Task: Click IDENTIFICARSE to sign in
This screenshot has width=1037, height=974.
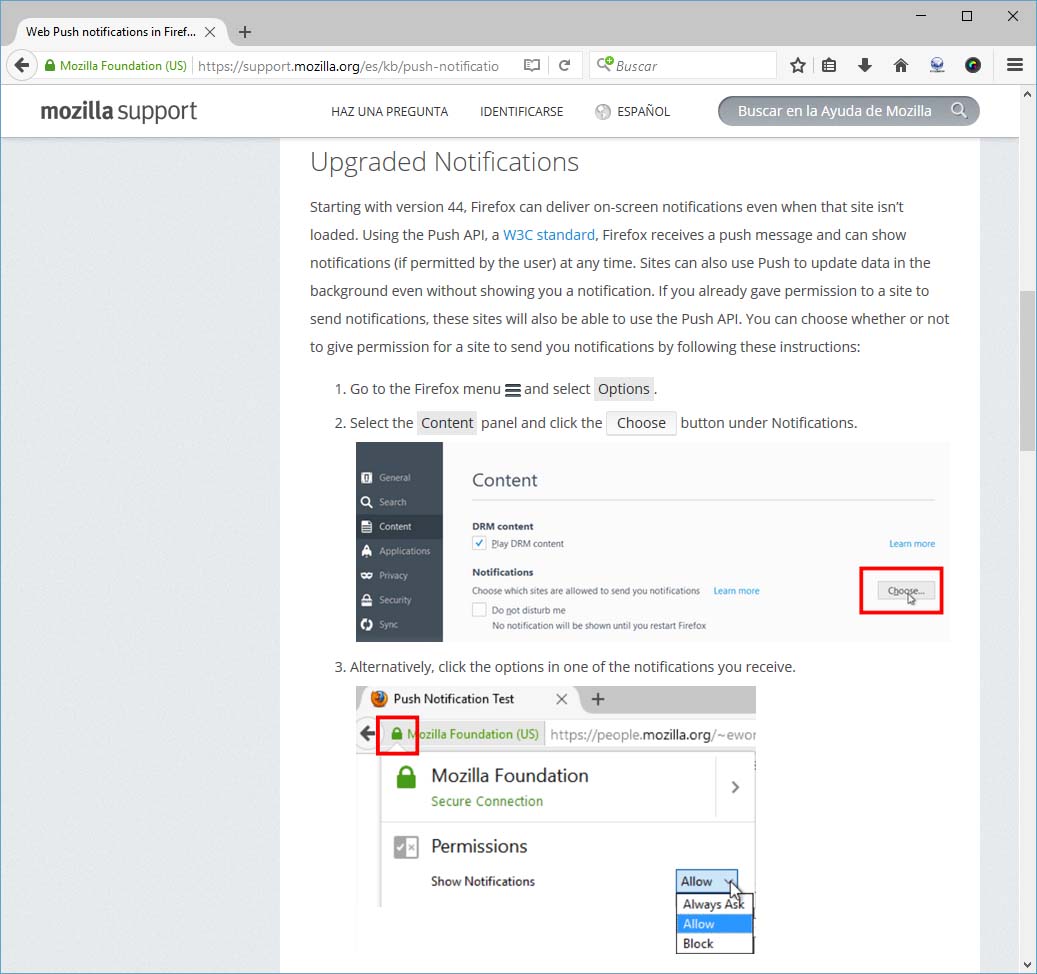Action: (x=521, y=112)
